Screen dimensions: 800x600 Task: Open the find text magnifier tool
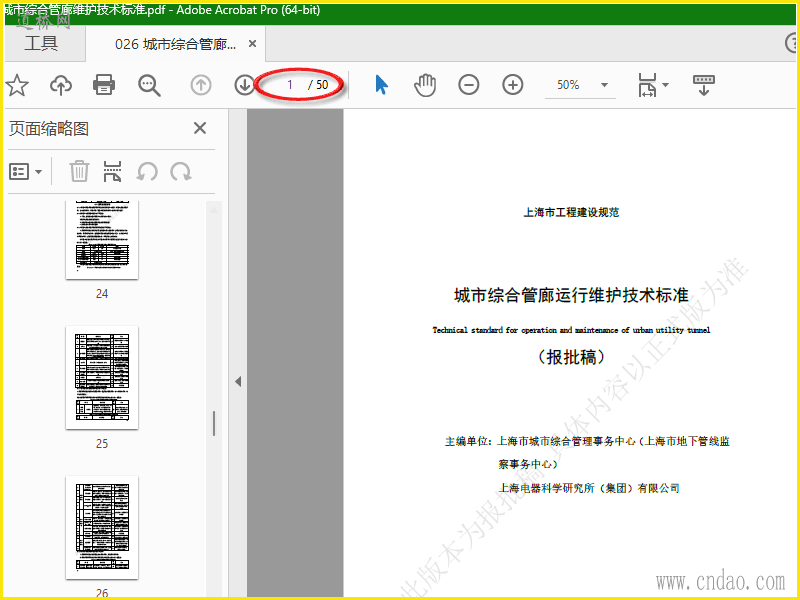click(x=149, y=85)
